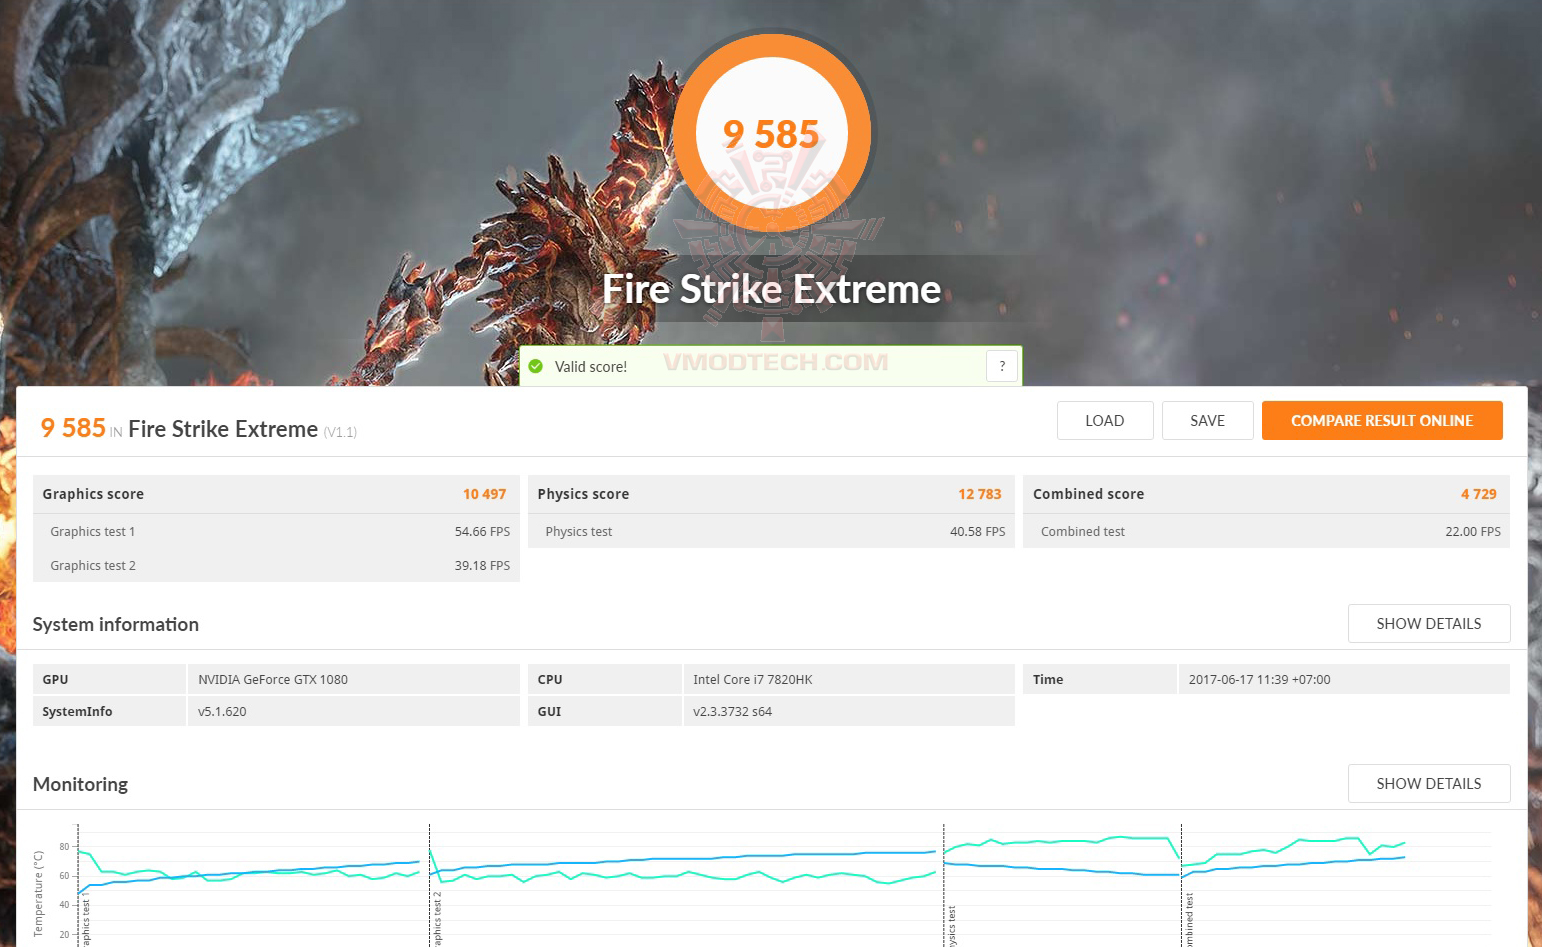This screenshot has height=947, width=1542.
Task: Show details for the Monitoring section
Action: click(1428, 783)
